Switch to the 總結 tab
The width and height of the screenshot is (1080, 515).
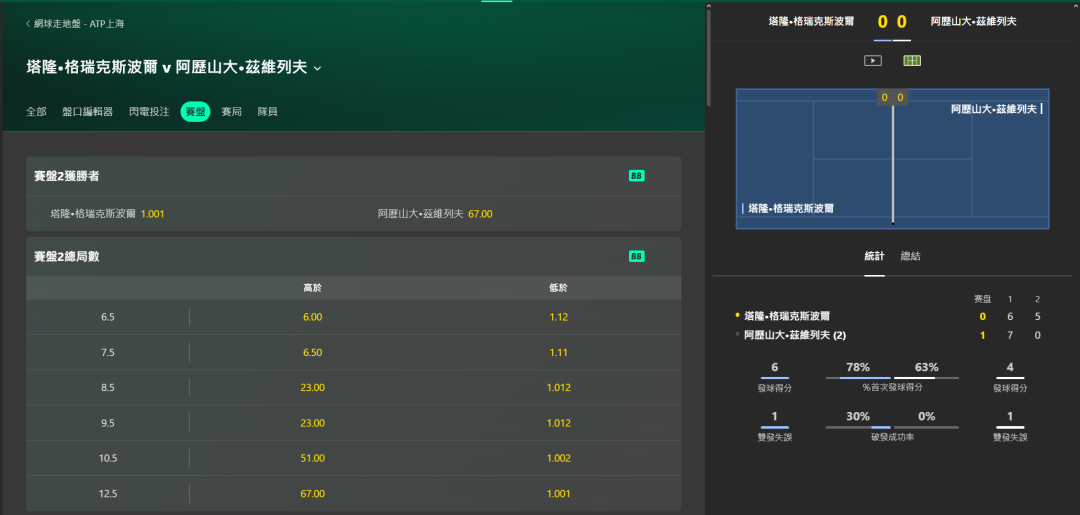tap(911, 256)
